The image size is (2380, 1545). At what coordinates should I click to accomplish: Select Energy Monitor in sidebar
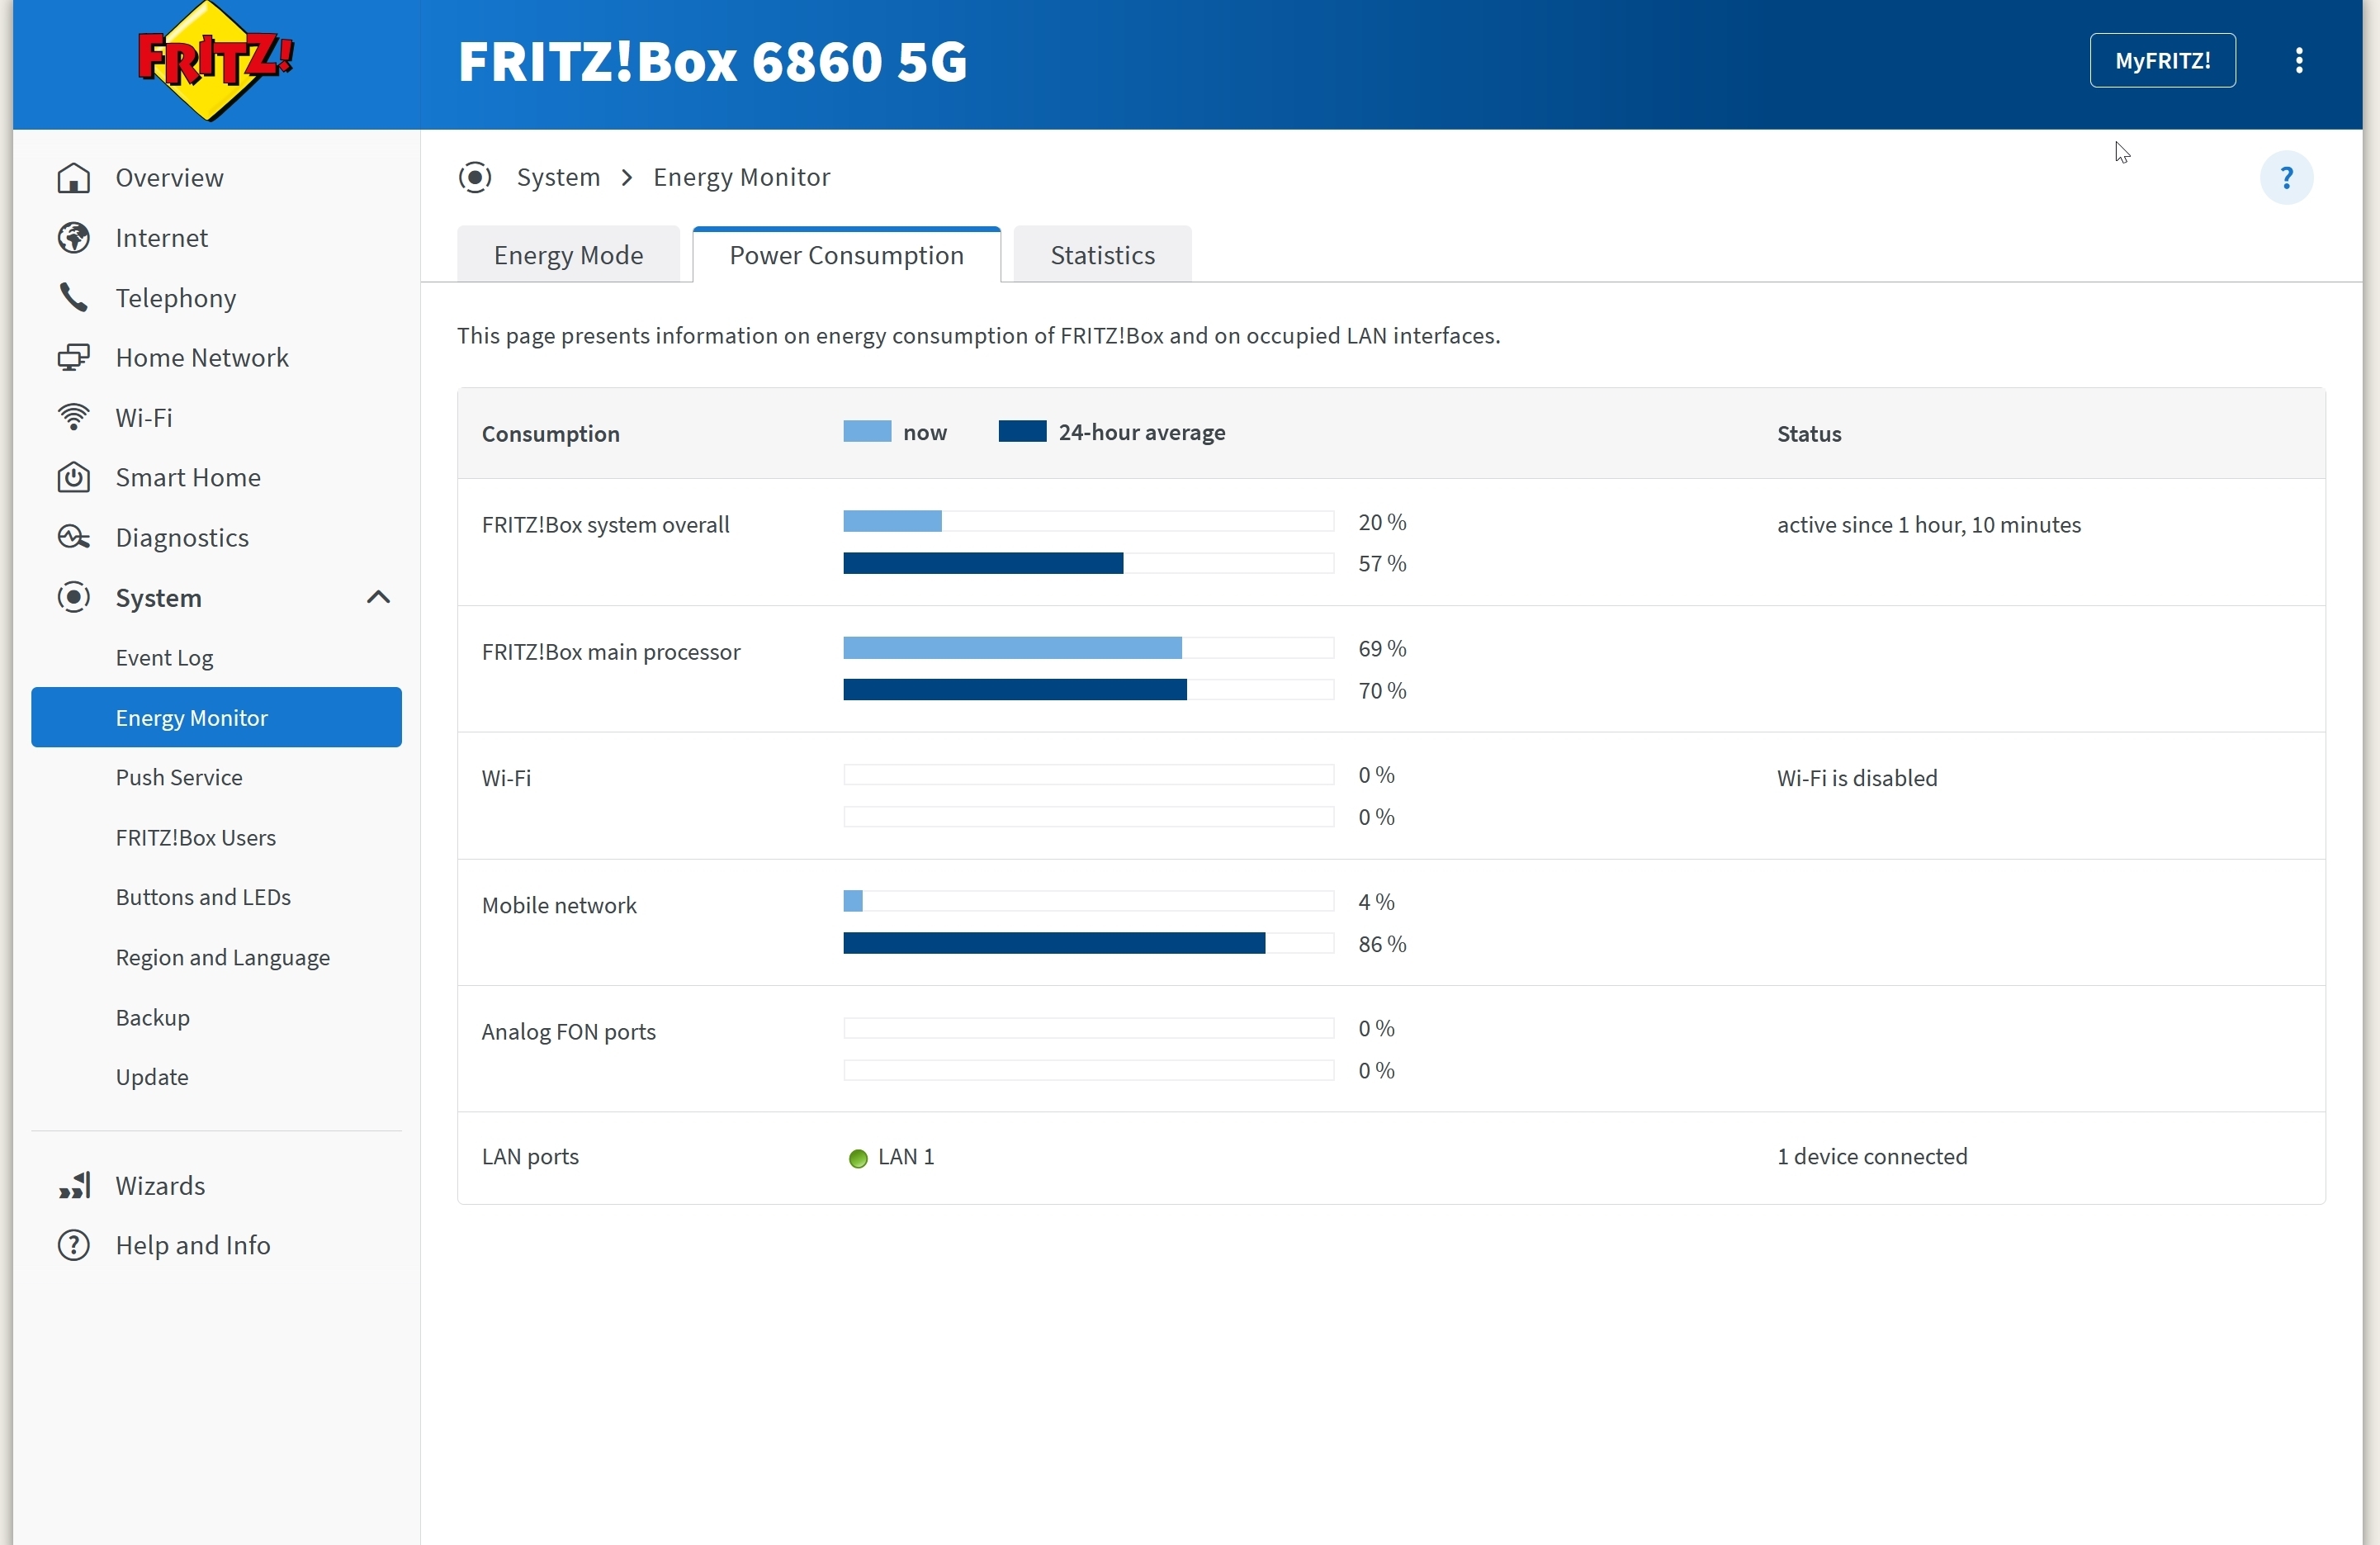coord(216,717)
